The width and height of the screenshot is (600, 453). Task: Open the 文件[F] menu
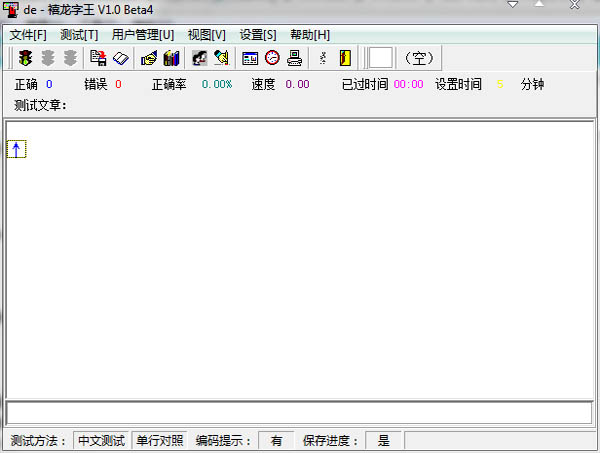[x=28, y=35]
